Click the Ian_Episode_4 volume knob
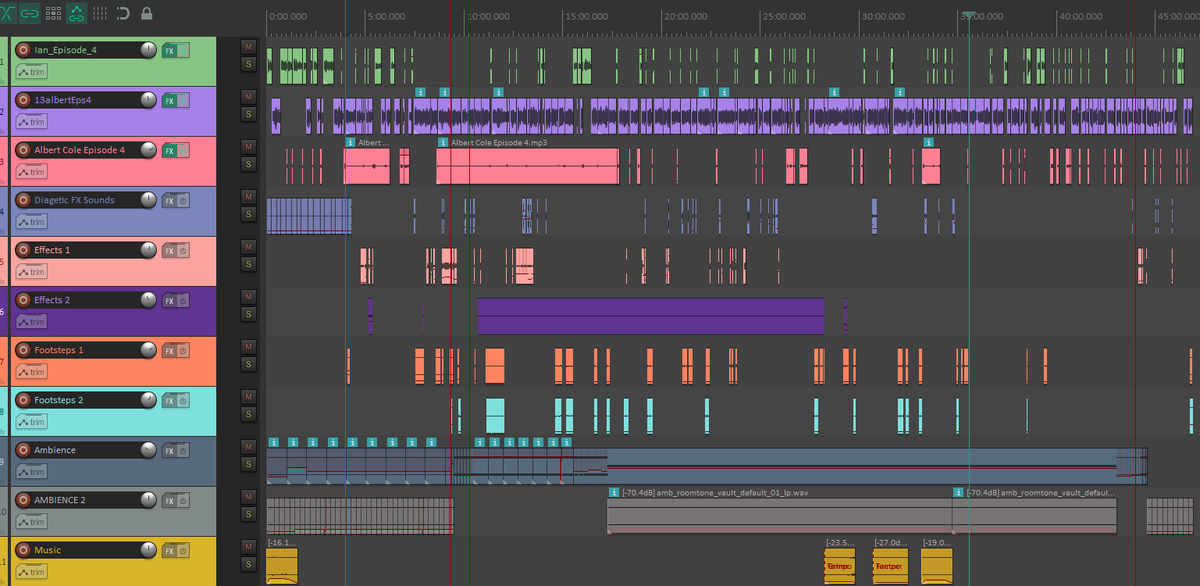 coord(148,50)
